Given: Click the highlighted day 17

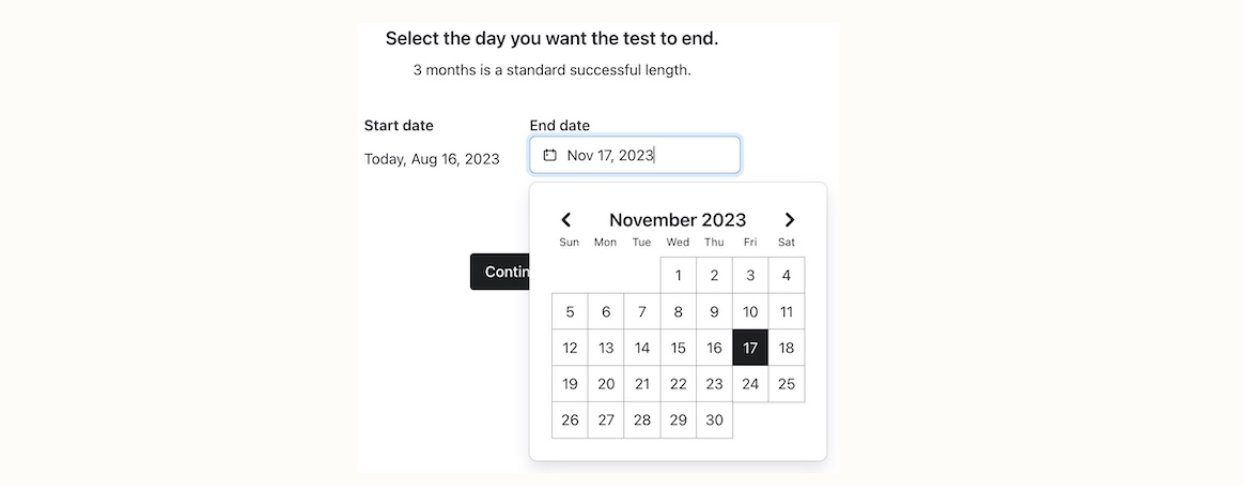Looking at the screenshot, I should point(750,348).
